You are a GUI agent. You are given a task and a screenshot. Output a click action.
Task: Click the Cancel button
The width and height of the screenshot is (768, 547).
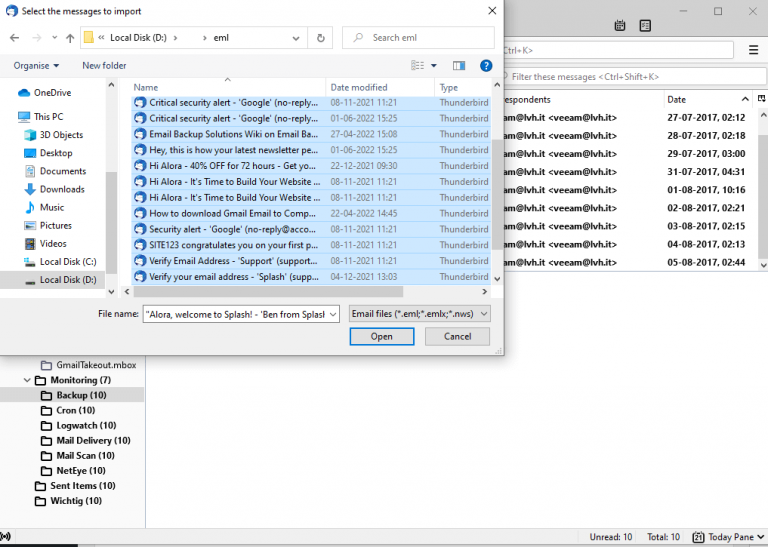(456, 337)
